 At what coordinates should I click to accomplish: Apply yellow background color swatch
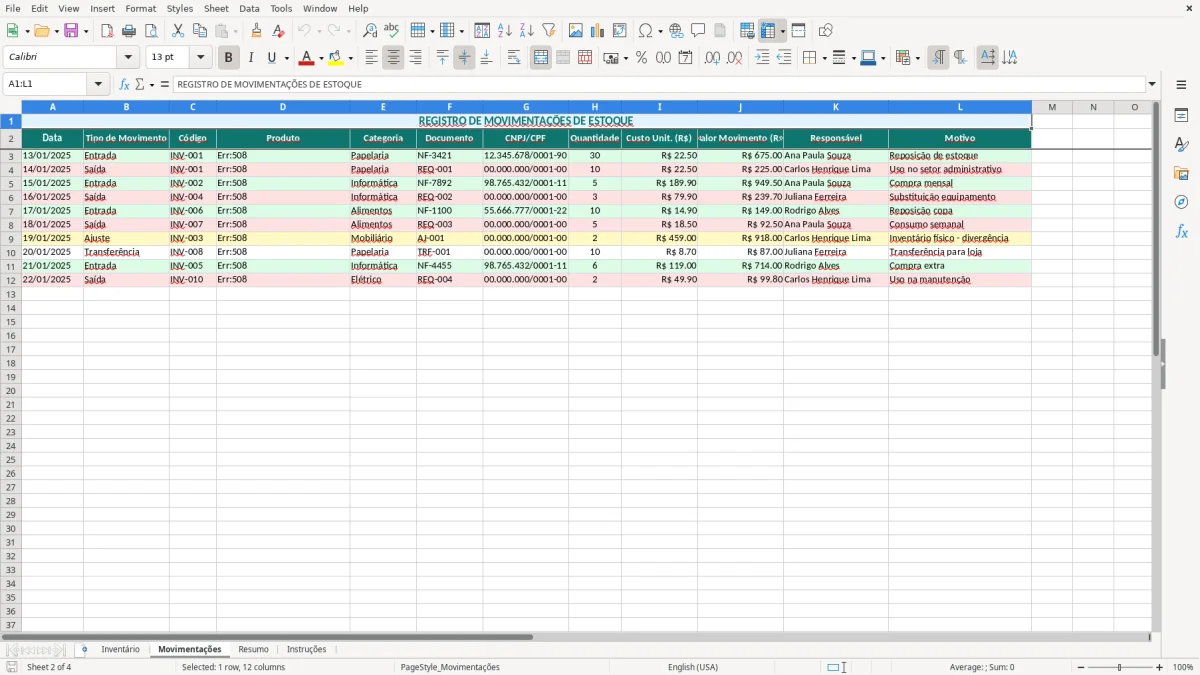pyautogui.click(x=336, y=58)
